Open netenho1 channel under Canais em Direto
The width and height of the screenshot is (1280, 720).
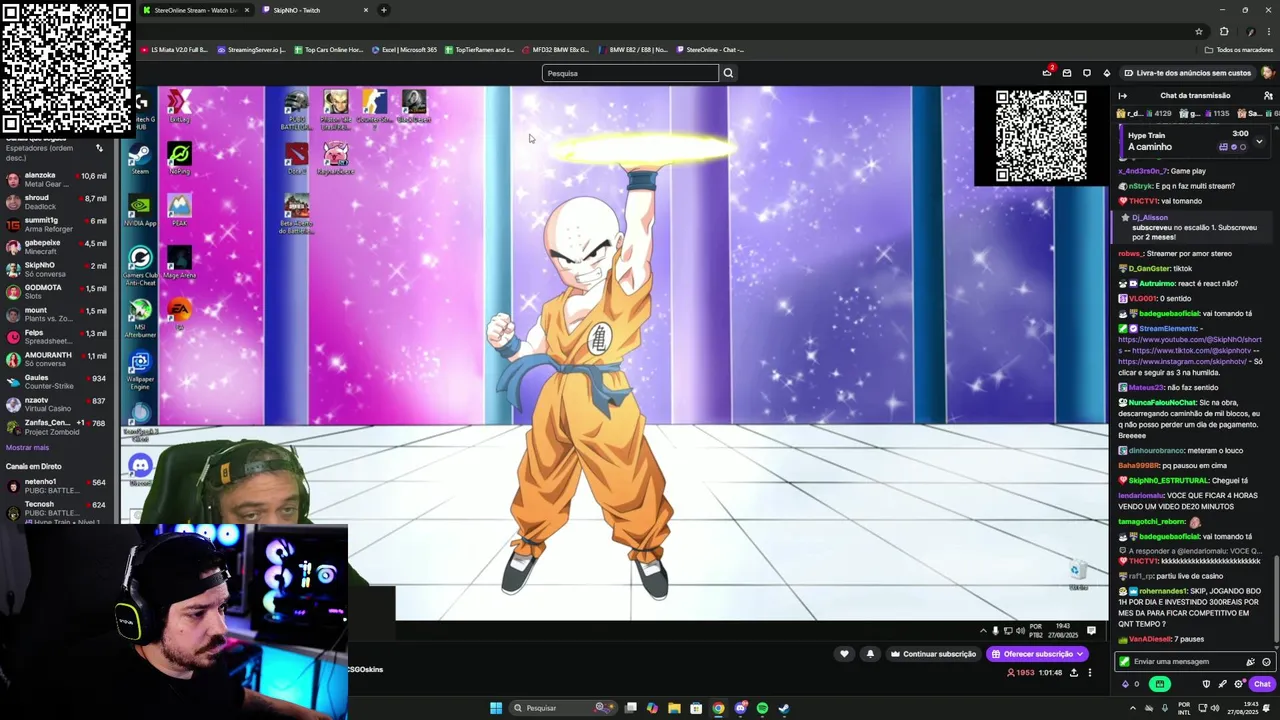(x=58, y=486)
